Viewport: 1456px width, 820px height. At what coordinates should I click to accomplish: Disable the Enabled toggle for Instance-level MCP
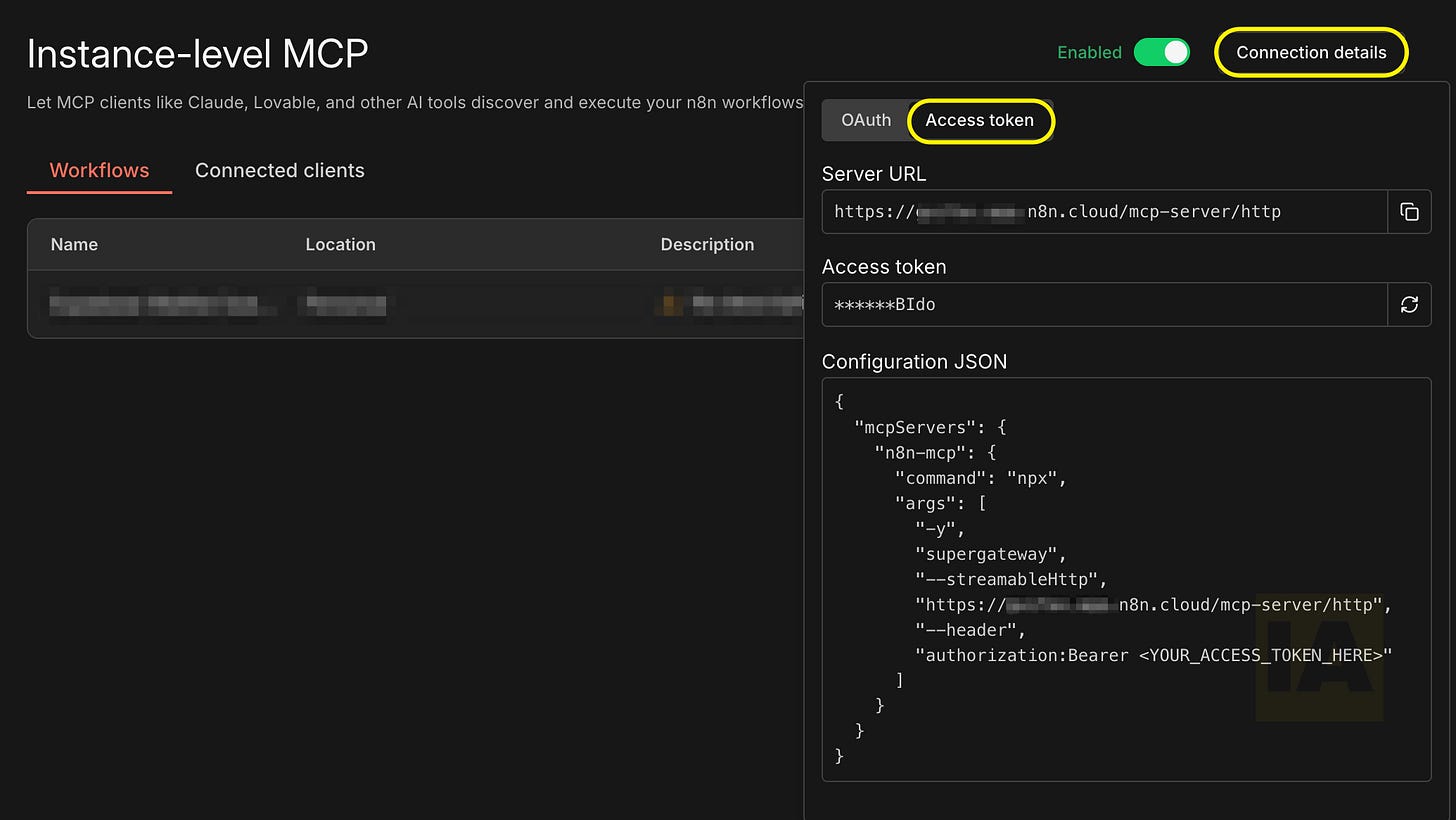click(1161, 52)
